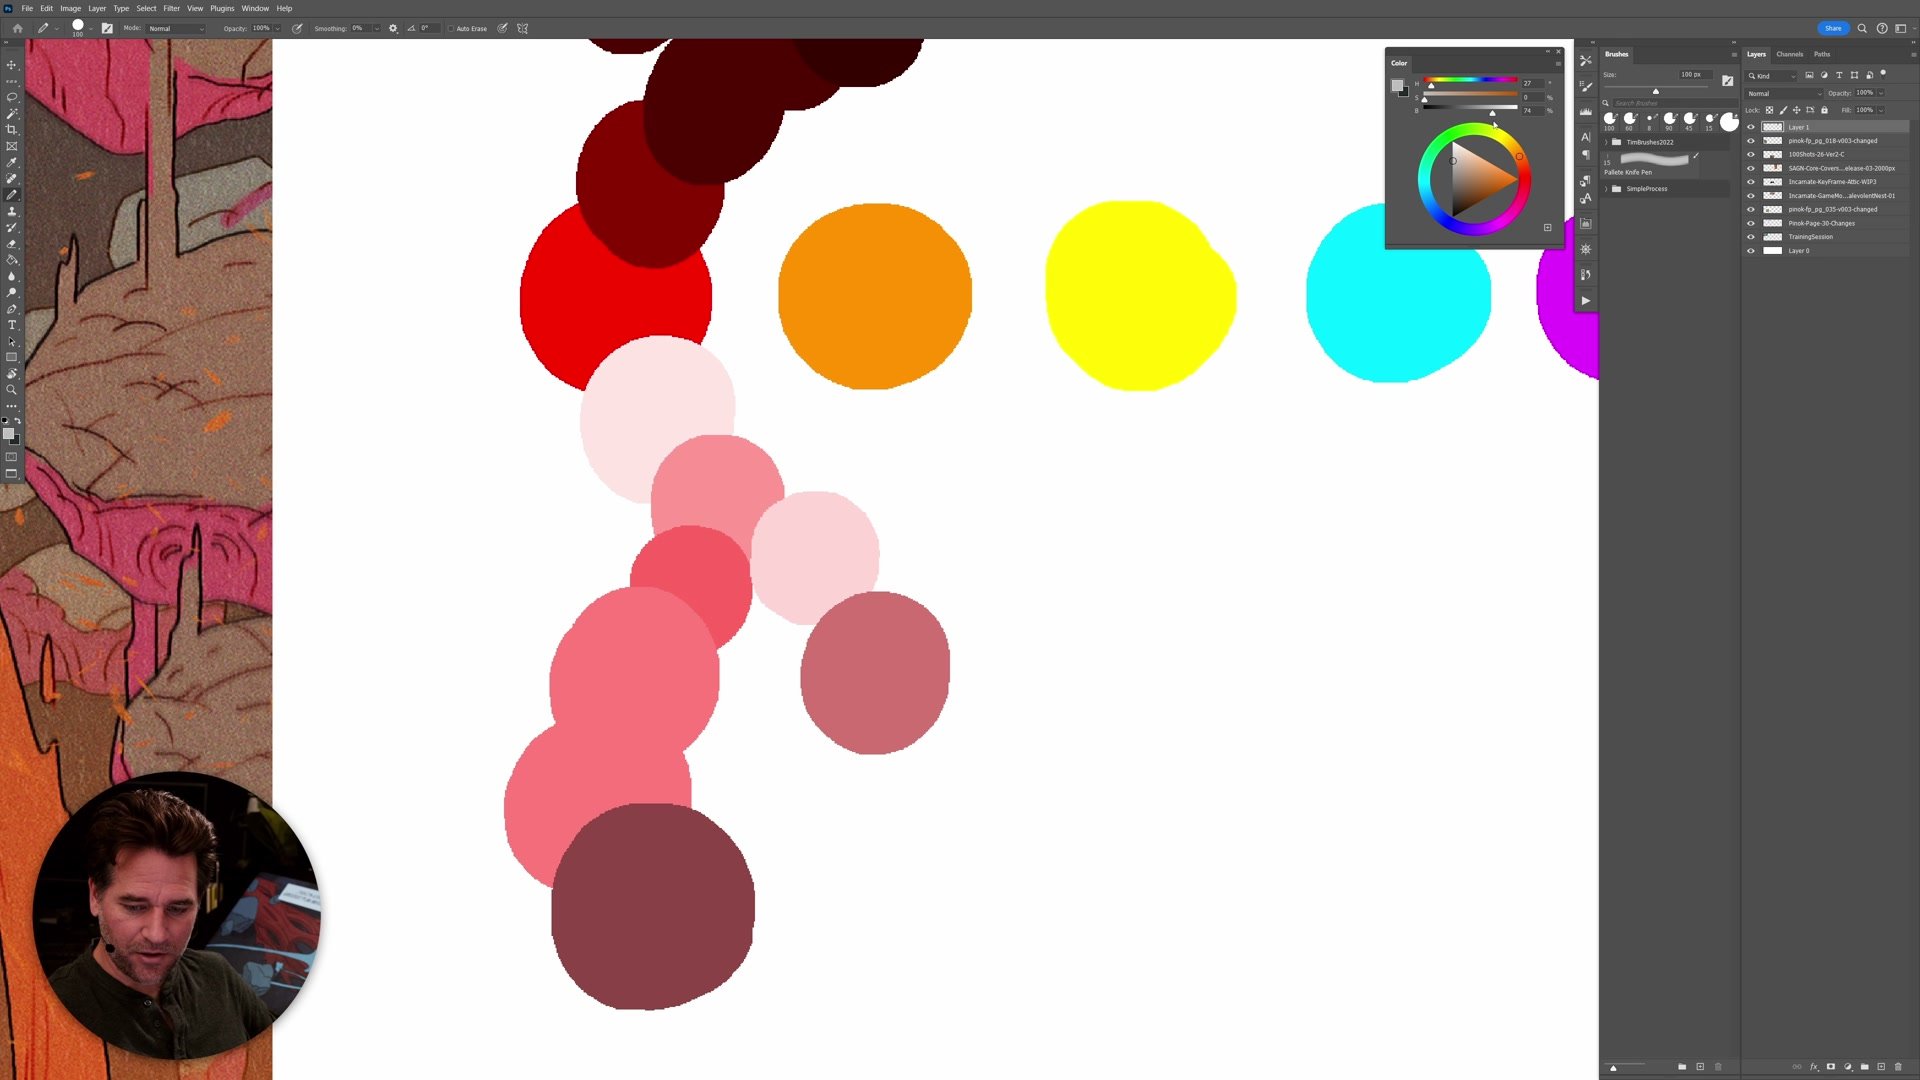Open the painting Mode dropdown
This screenshot has height=1080, width=1920.
coord(176,28)
